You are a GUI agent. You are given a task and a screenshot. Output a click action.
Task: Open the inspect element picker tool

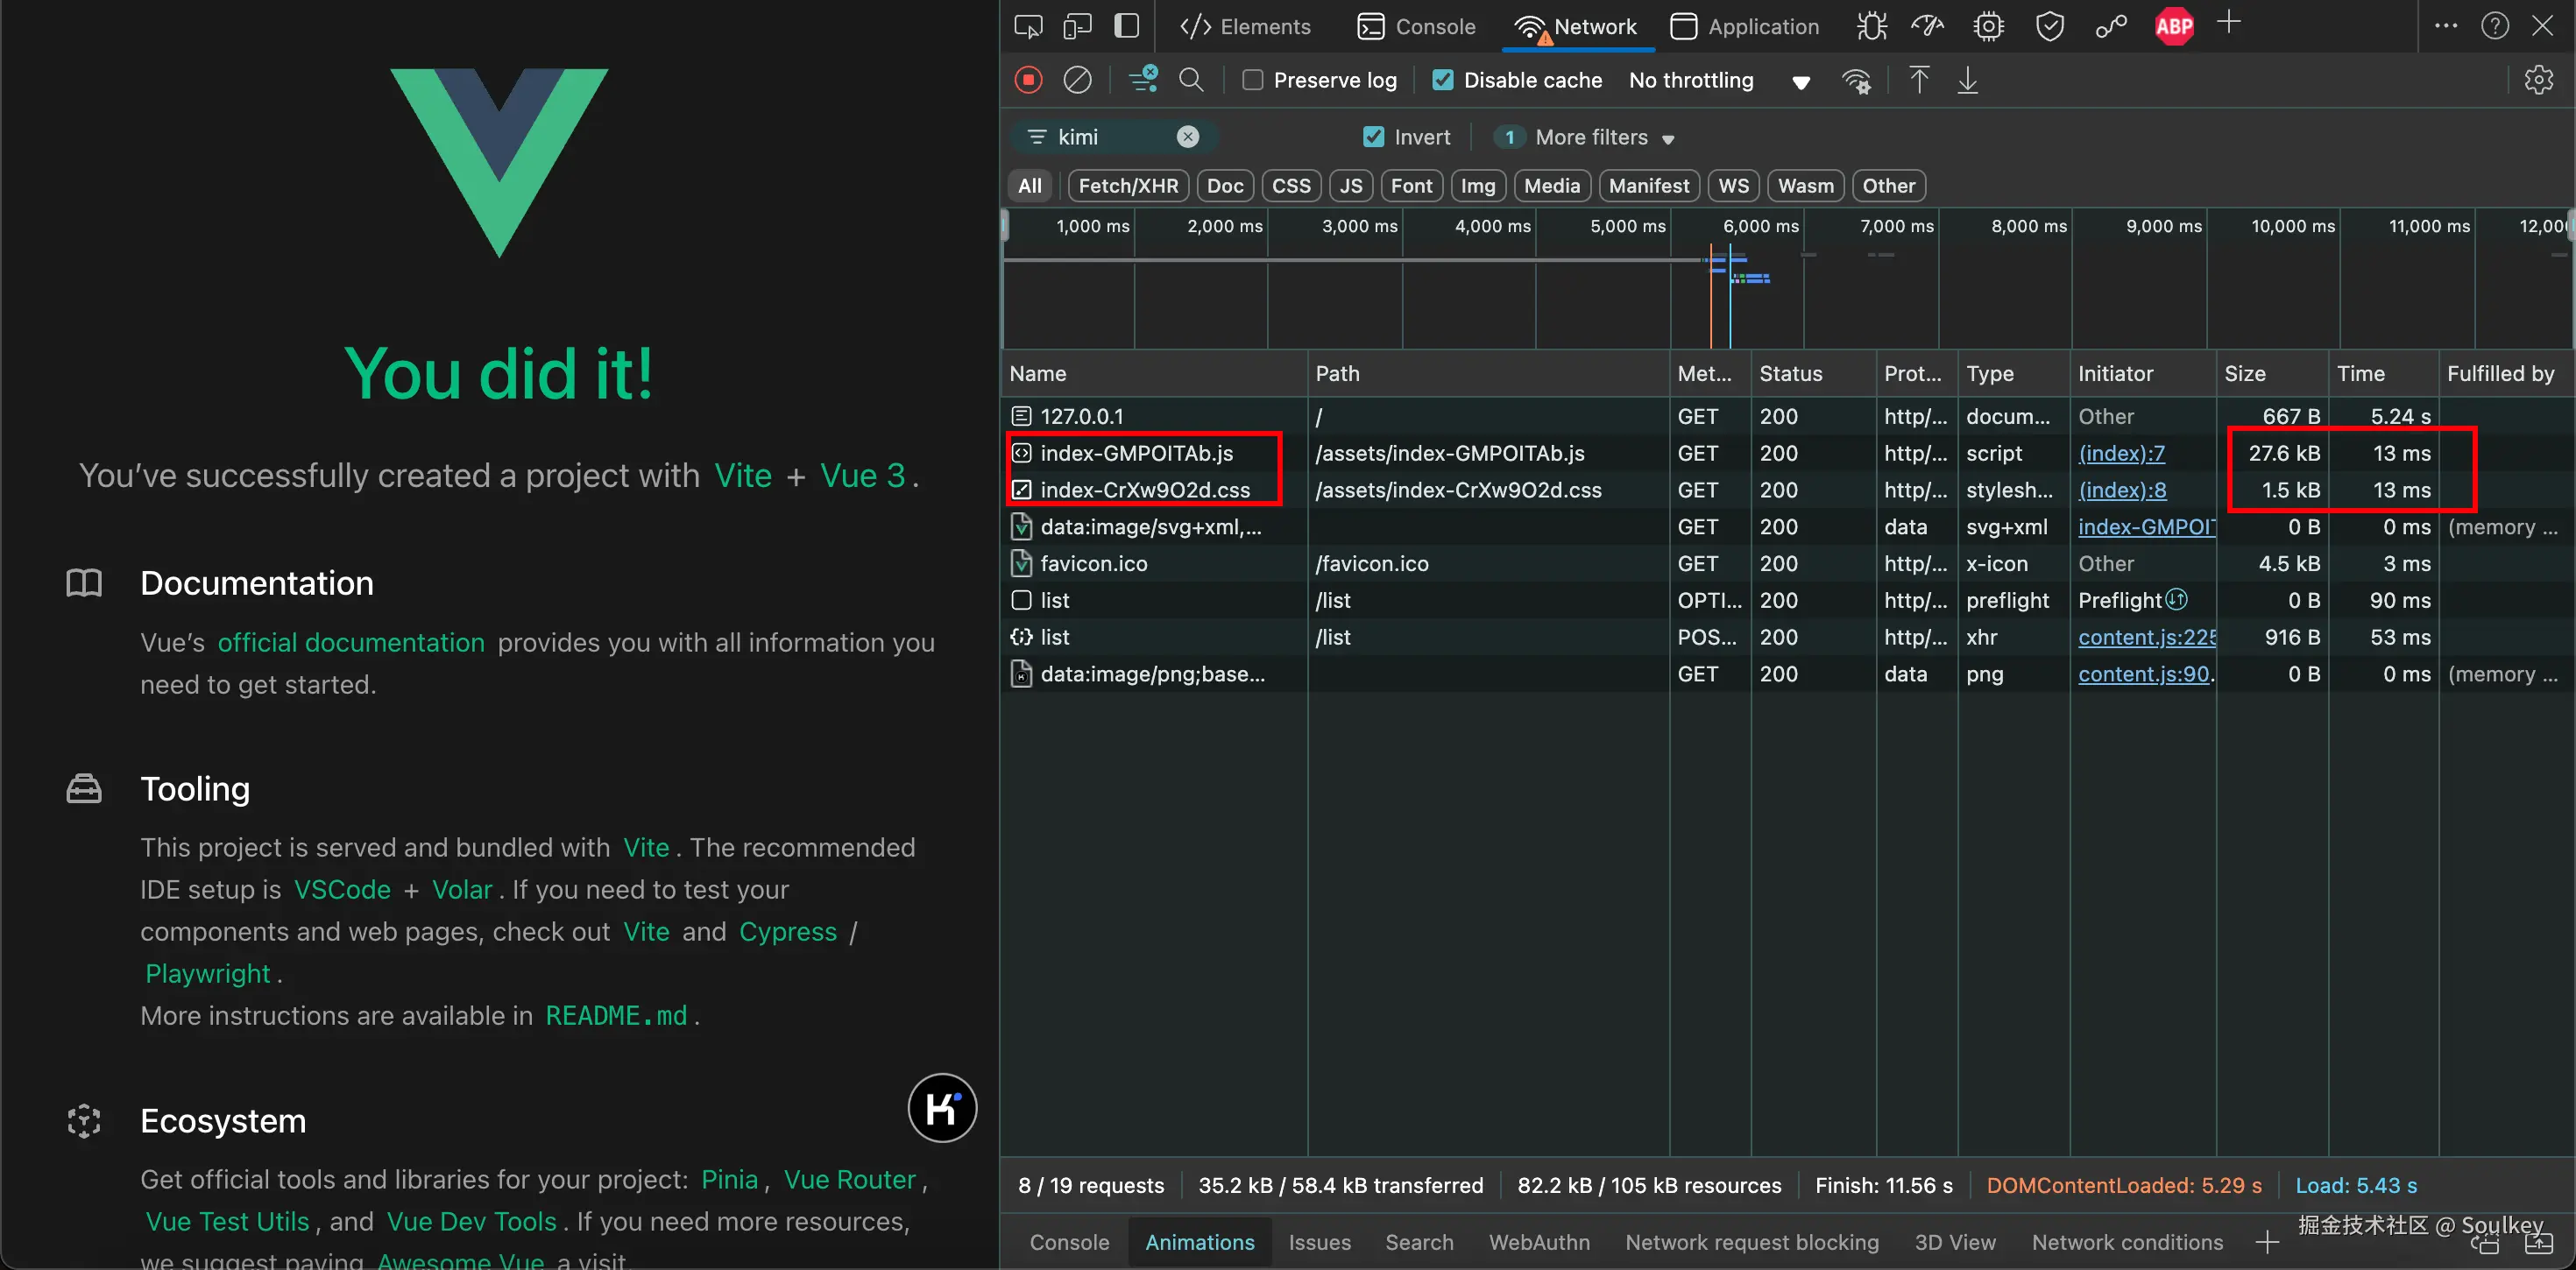pos(1028,26)
